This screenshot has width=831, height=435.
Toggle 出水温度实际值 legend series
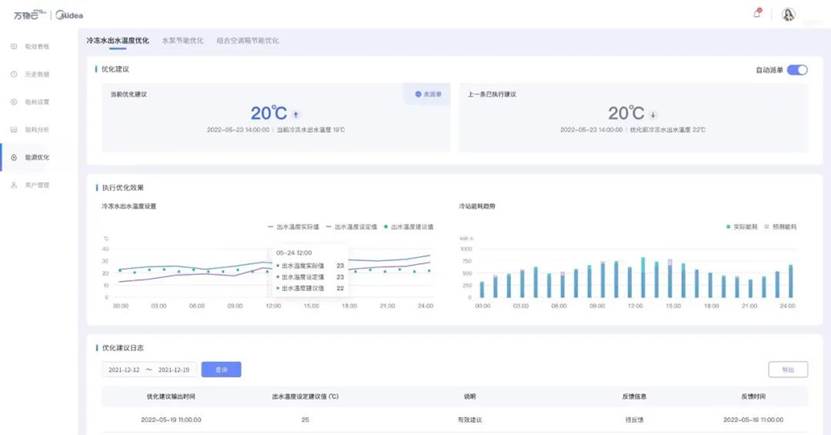(x=293, y=227)
